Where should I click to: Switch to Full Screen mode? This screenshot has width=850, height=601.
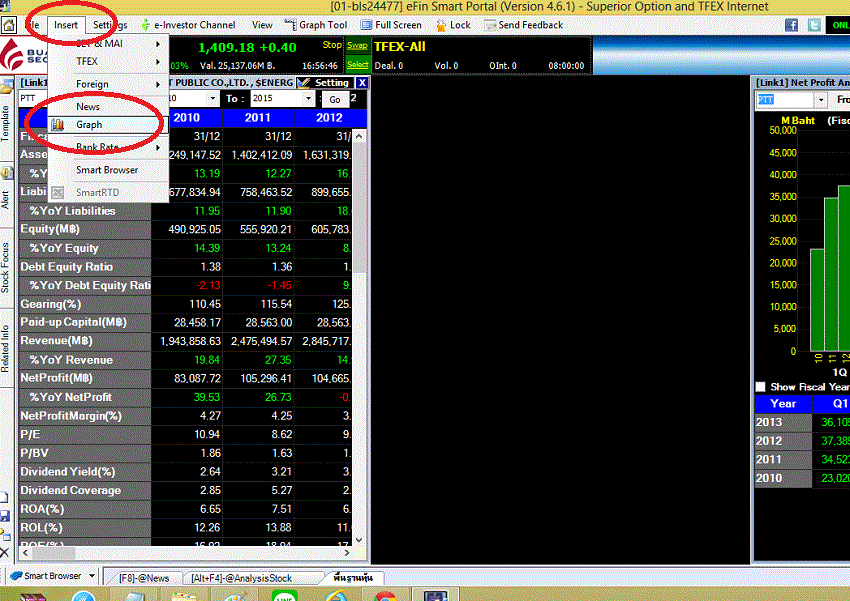[391, 25]
